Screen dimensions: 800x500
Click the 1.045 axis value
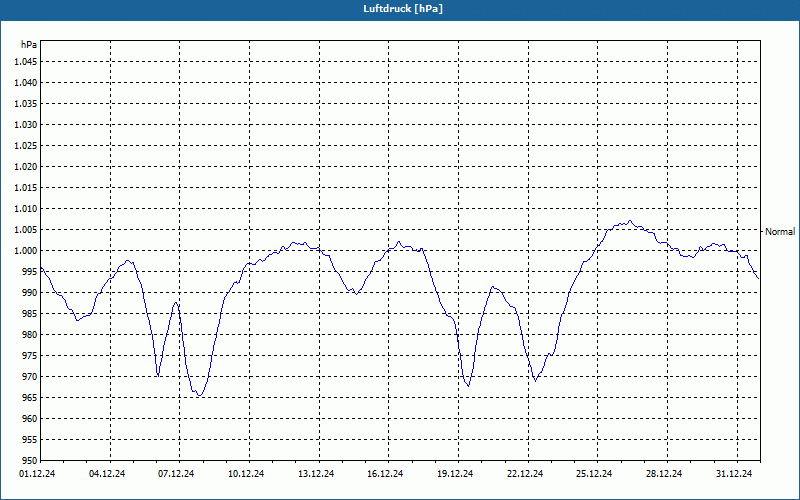26,62
